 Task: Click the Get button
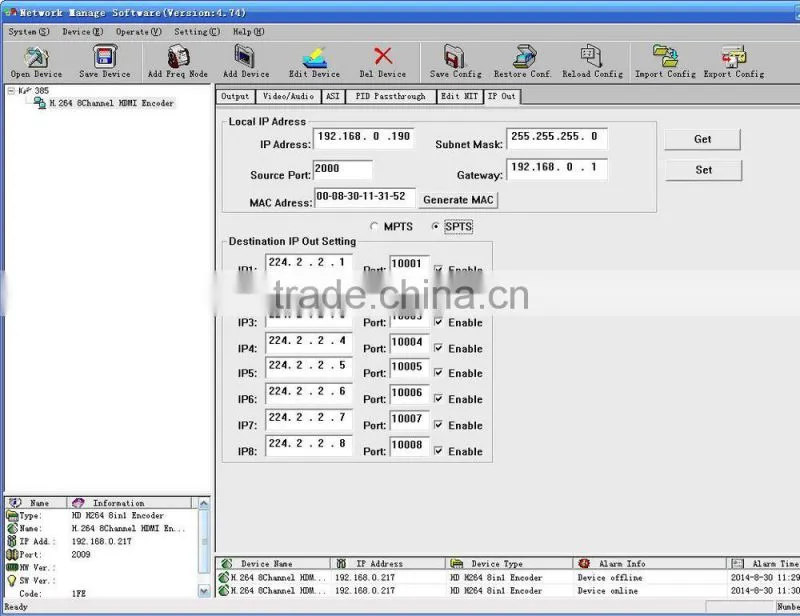click(702, 139)
